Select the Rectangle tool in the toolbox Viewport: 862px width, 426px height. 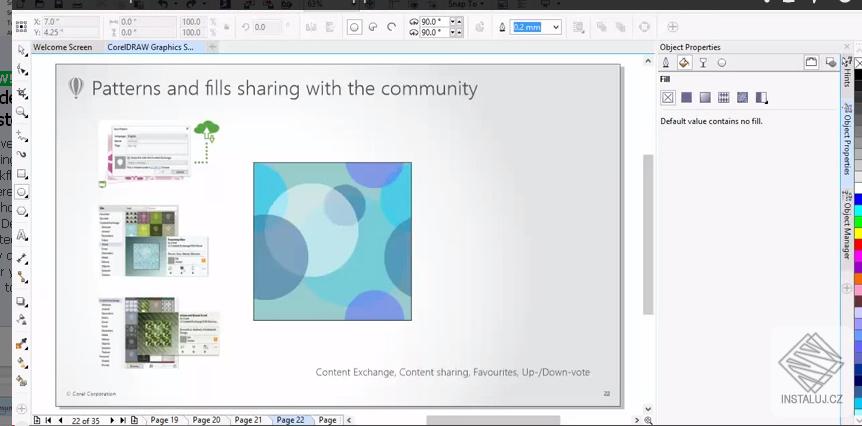(x=21, y=174)
